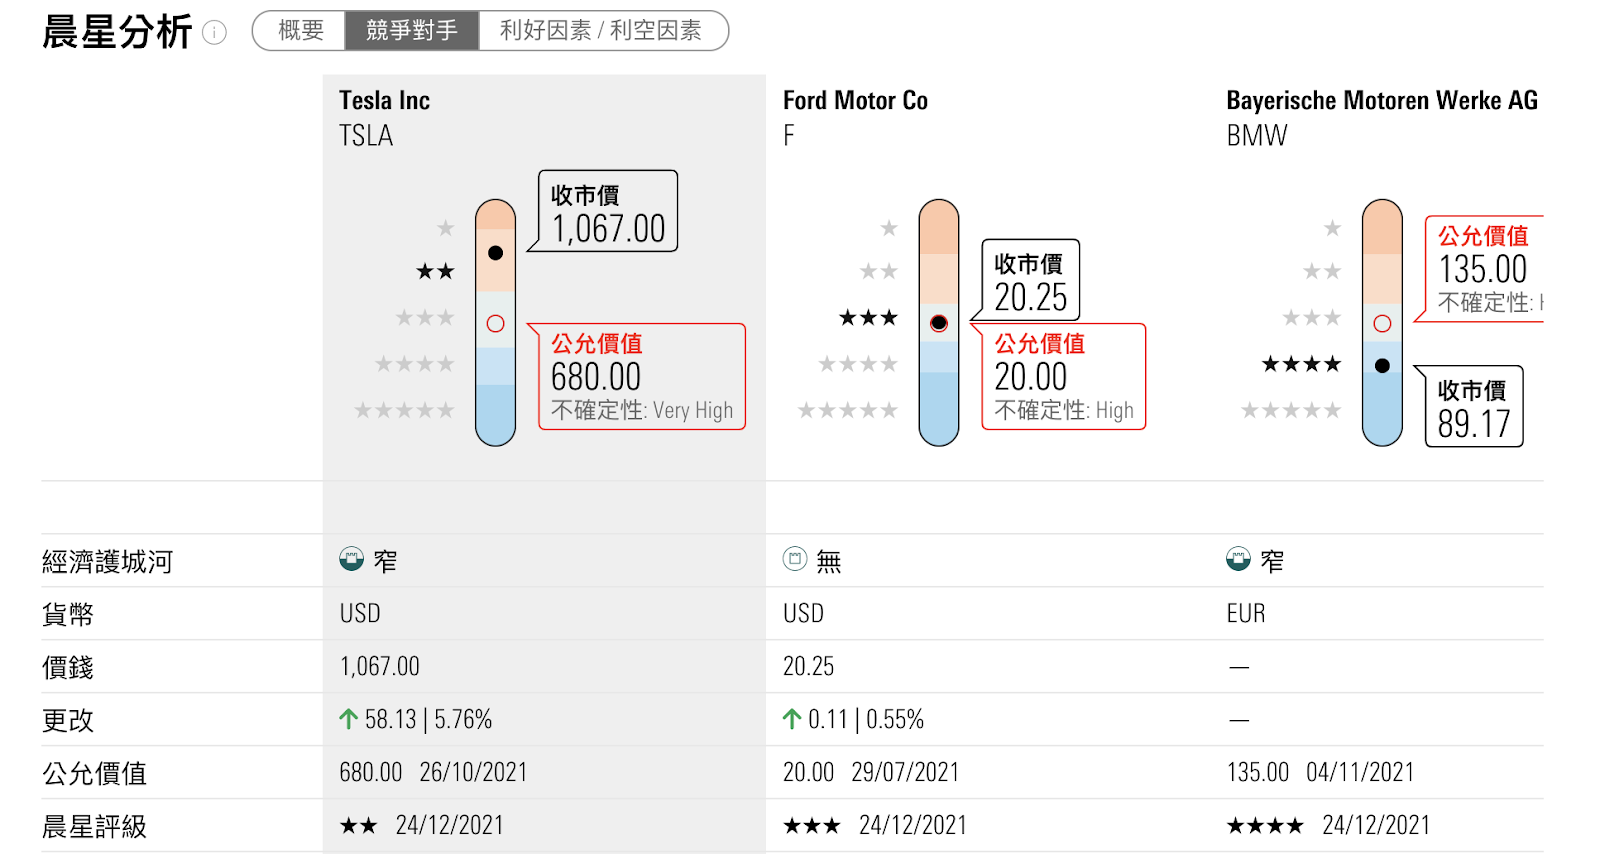The height and width of the screenshot is (854, 1600).
Task: Click BMW's black closing price dot on gauge
Action: click(x=1382, y=365)
